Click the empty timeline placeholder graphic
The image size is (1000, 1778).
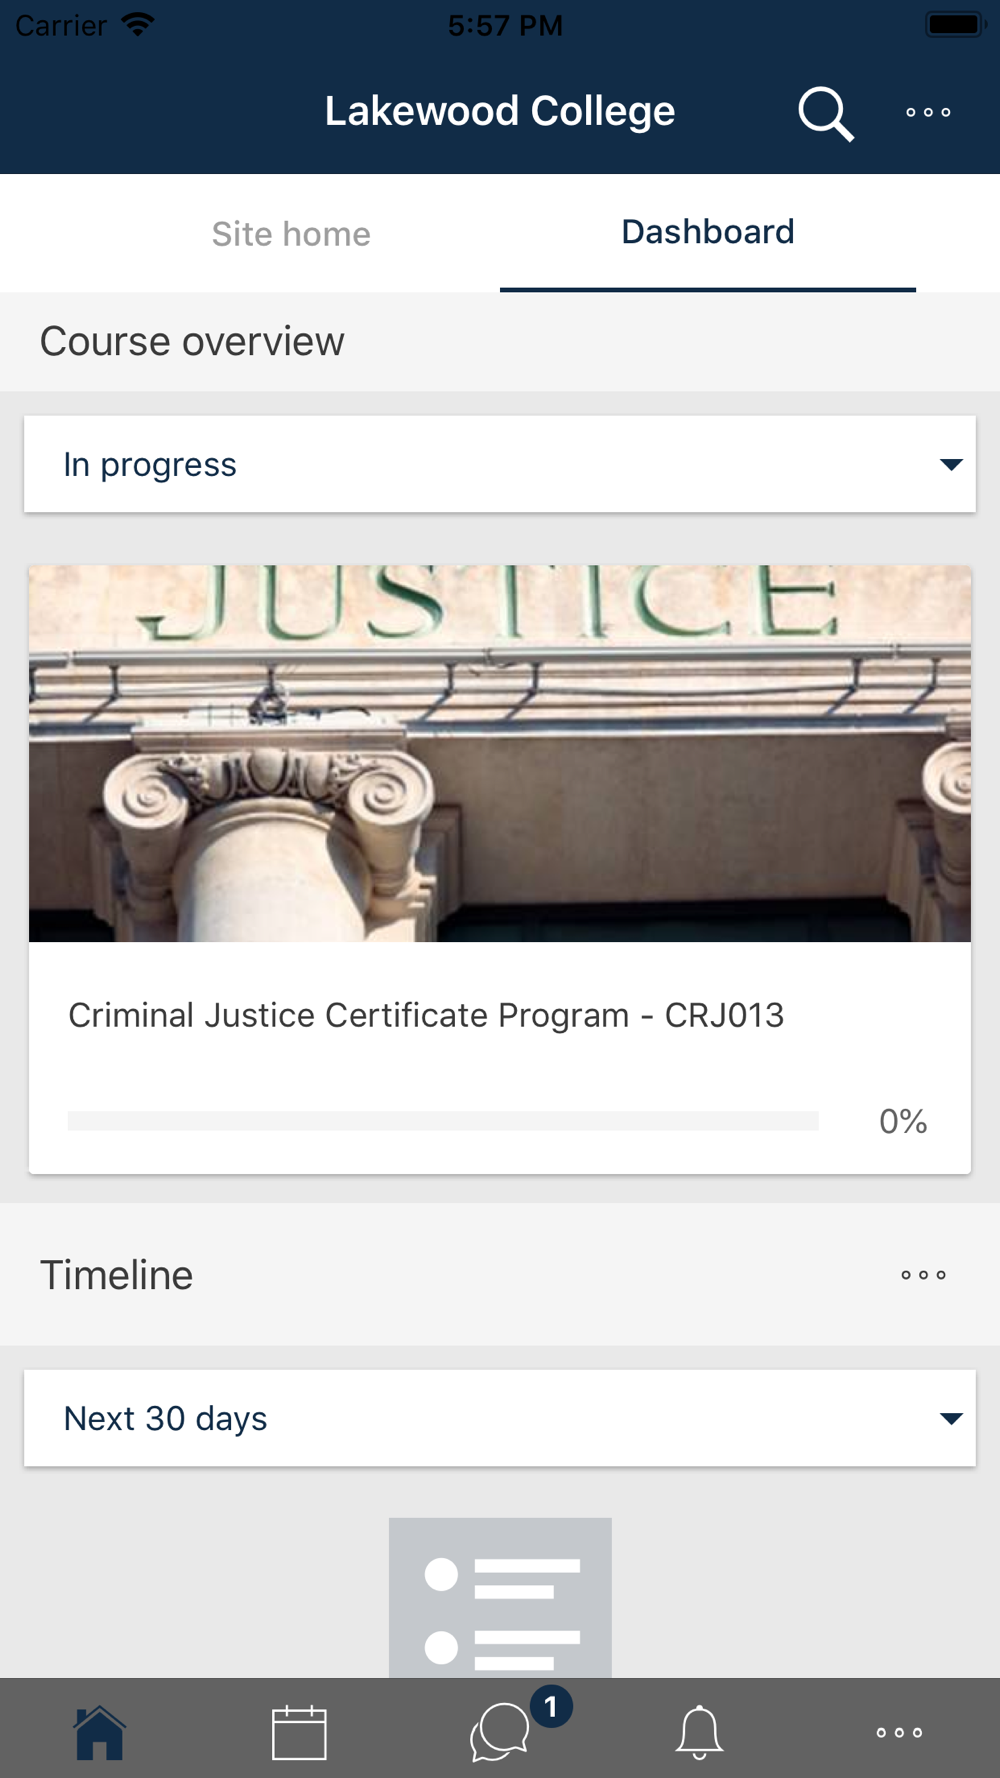coord(500,1598)
